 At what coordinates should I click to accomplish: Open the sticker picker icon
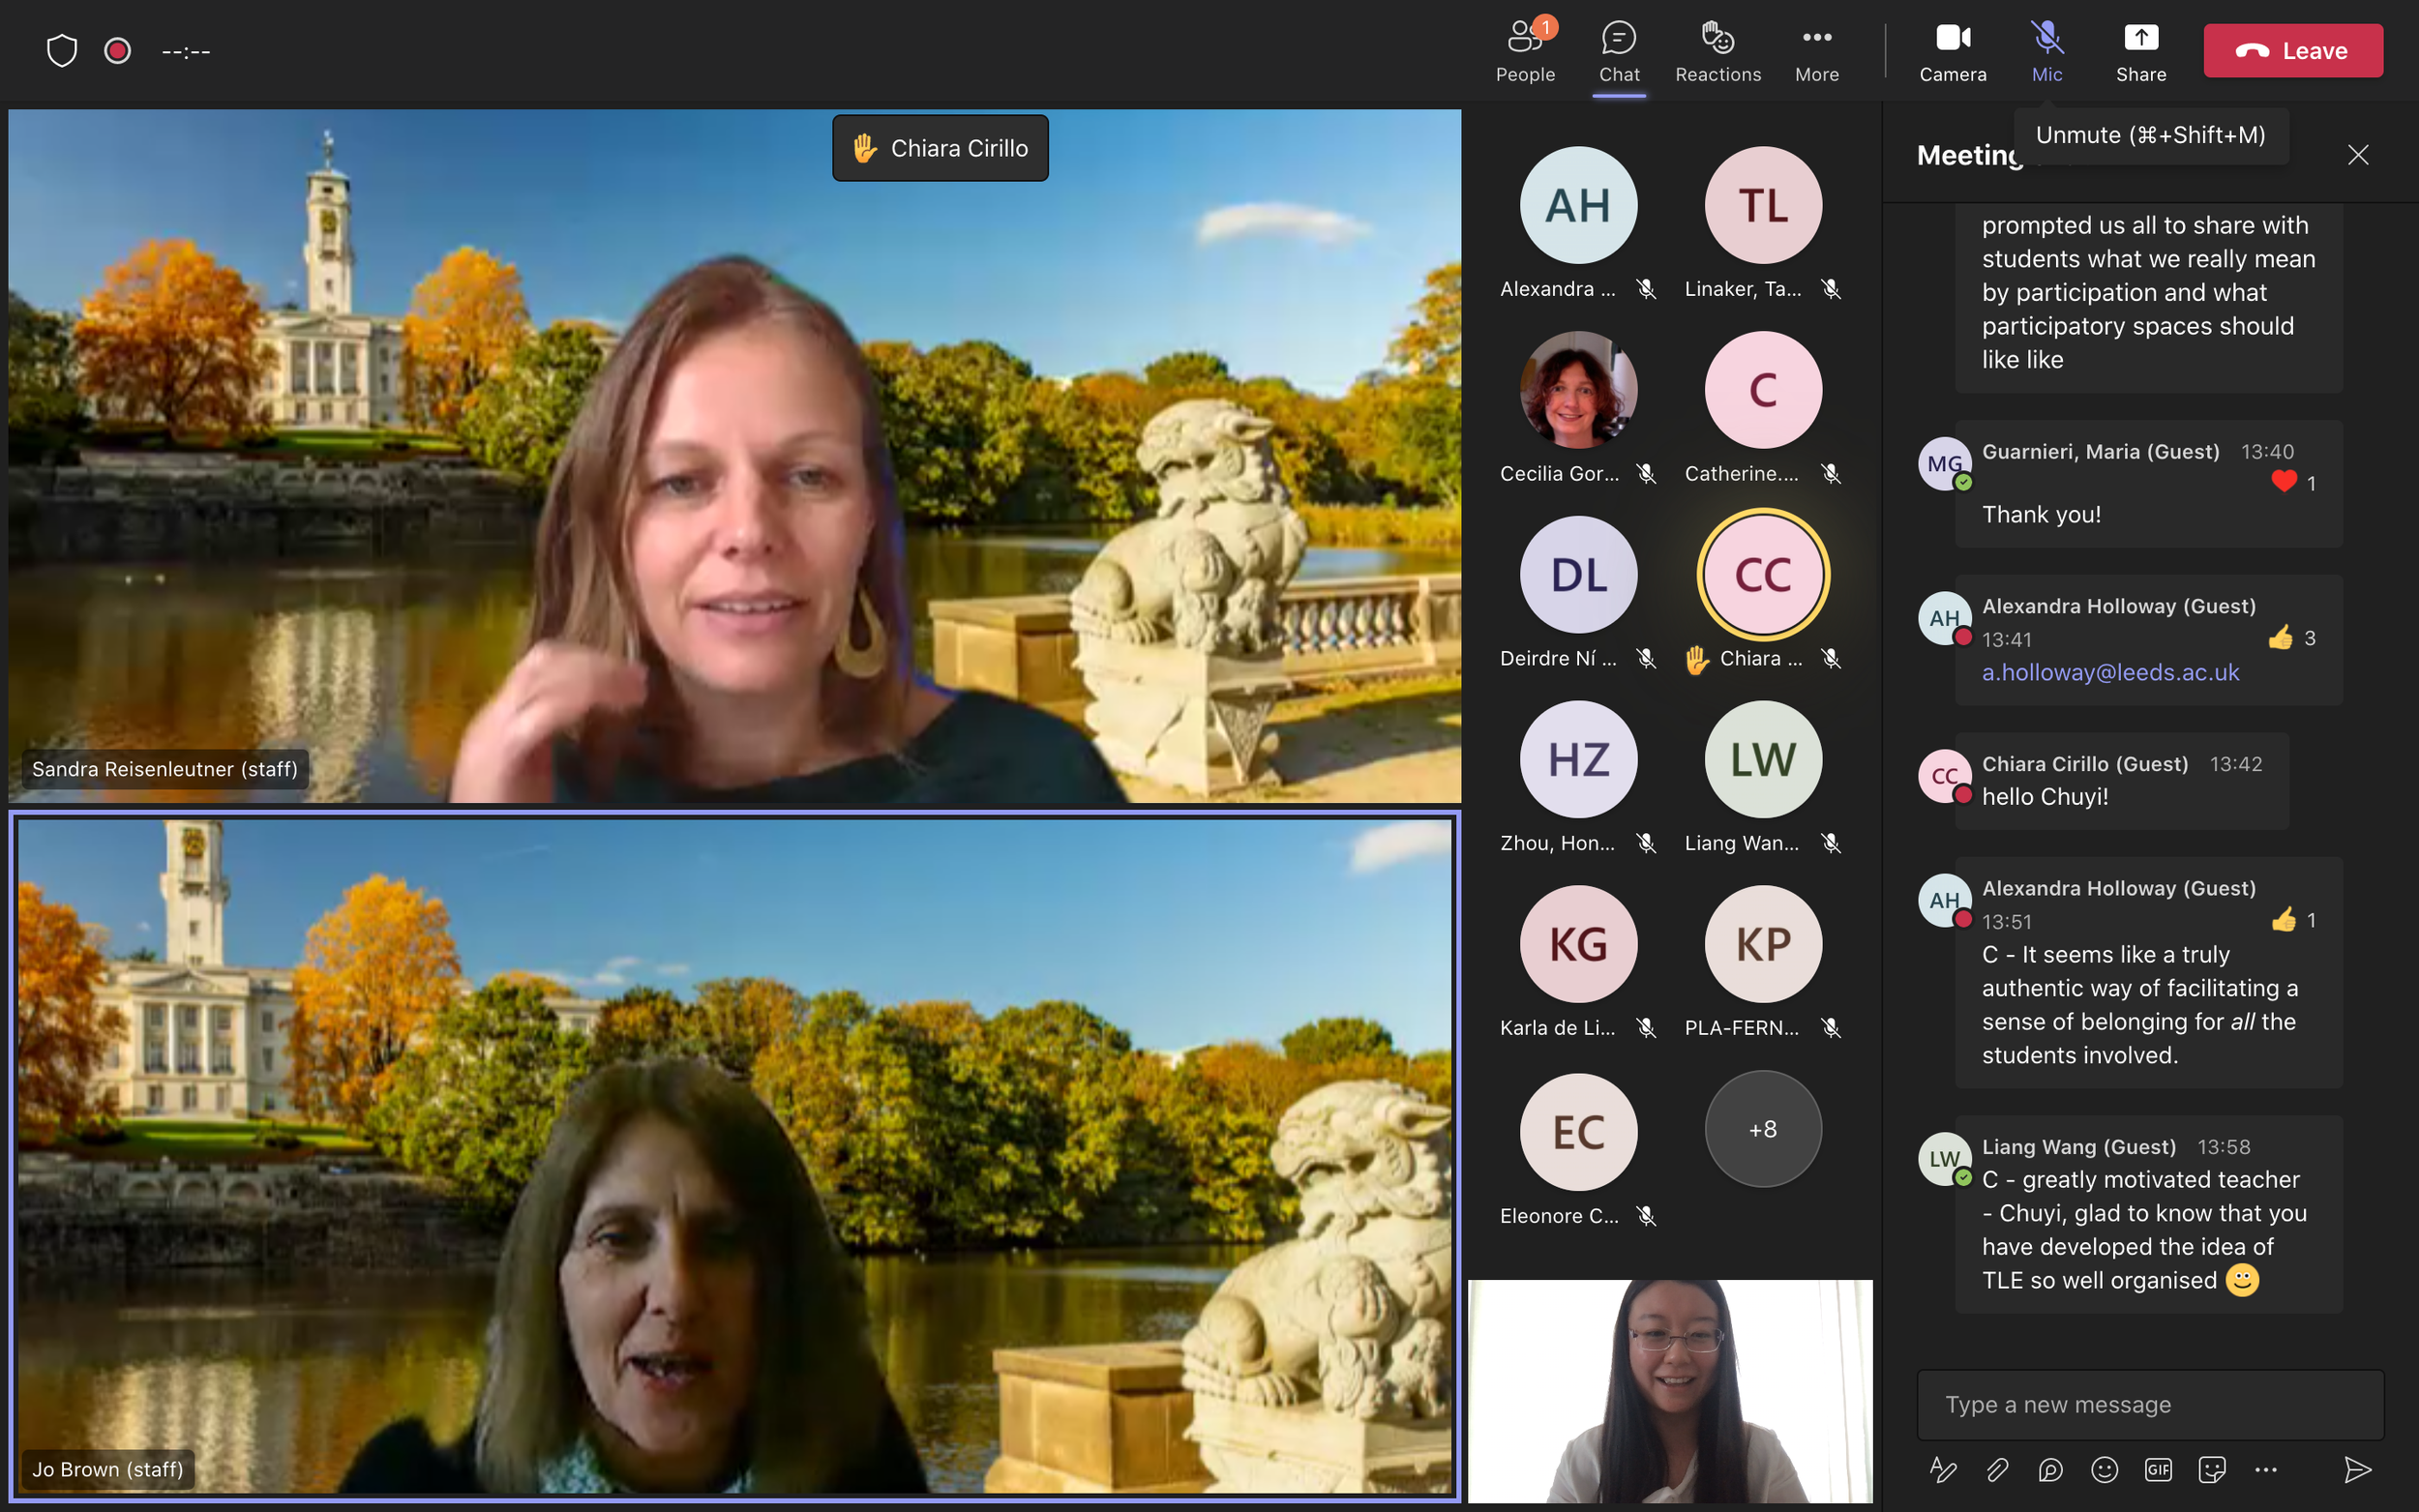click(2212, 1469)
